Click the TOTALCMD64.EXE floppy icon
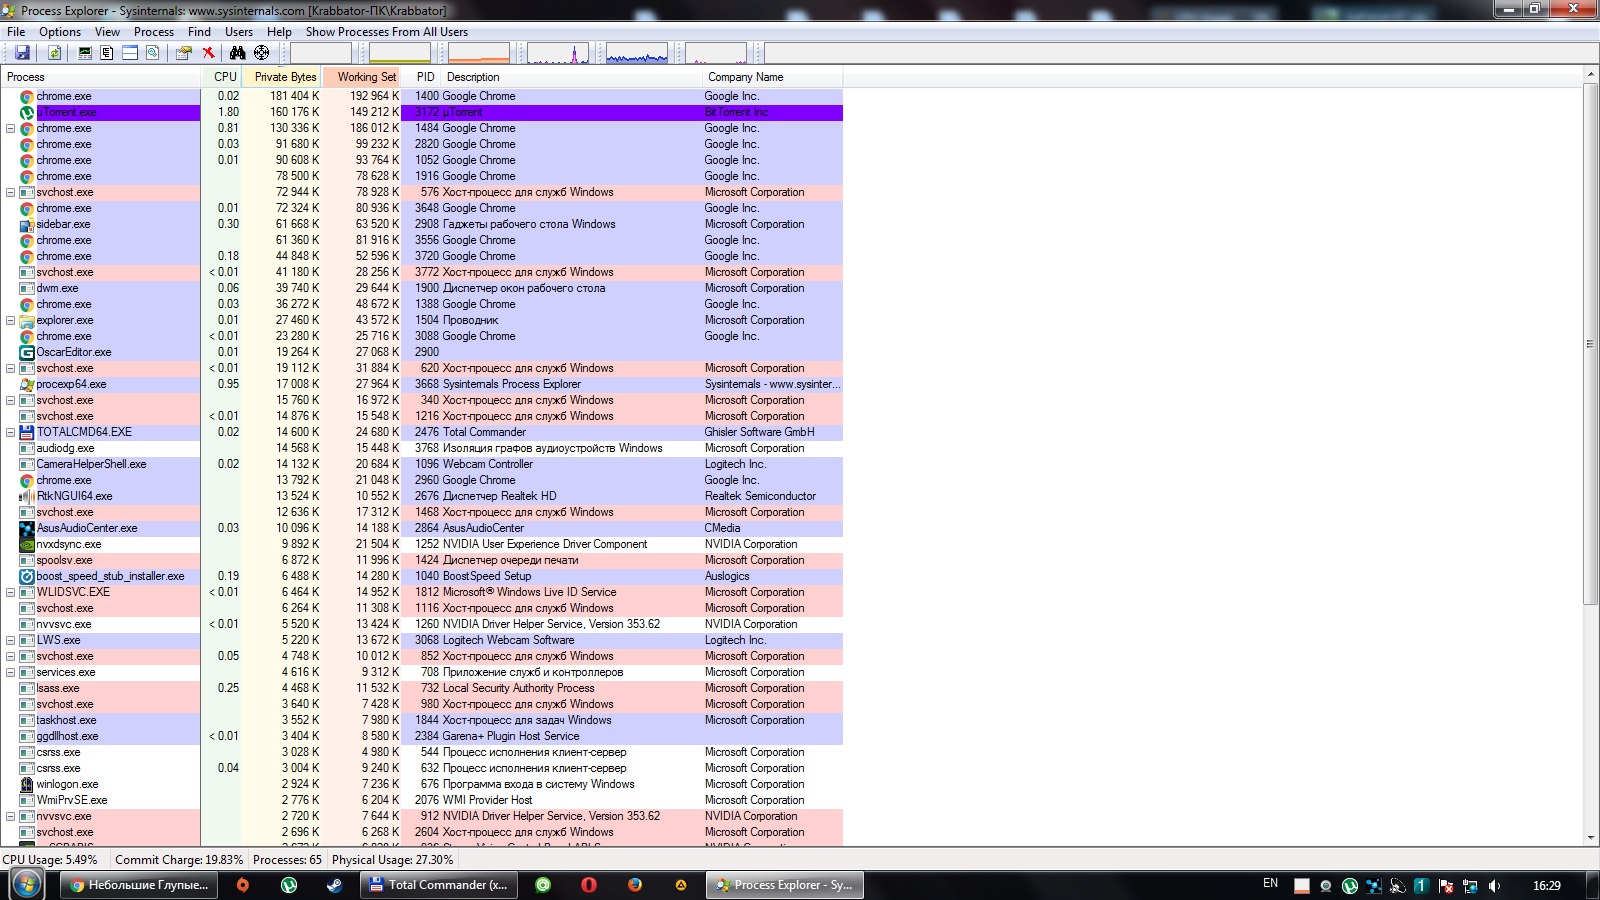This screenshot has height=900, width=1600. point(27,432)
